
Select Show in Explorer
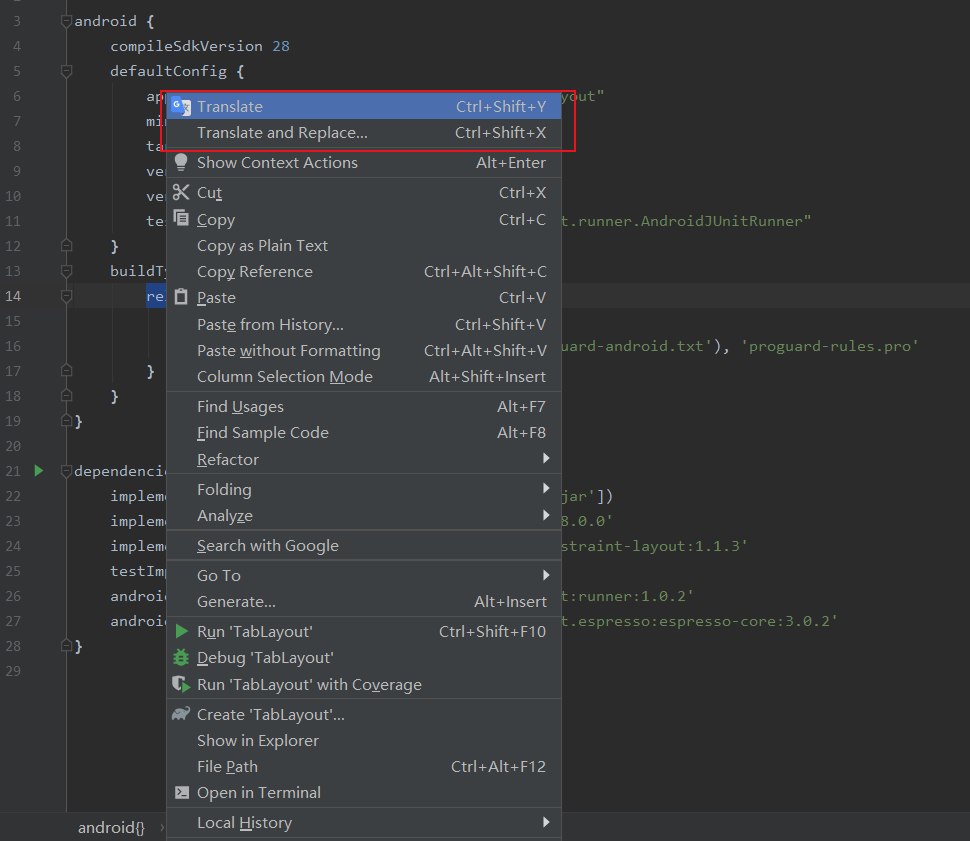tap(364, 741)
